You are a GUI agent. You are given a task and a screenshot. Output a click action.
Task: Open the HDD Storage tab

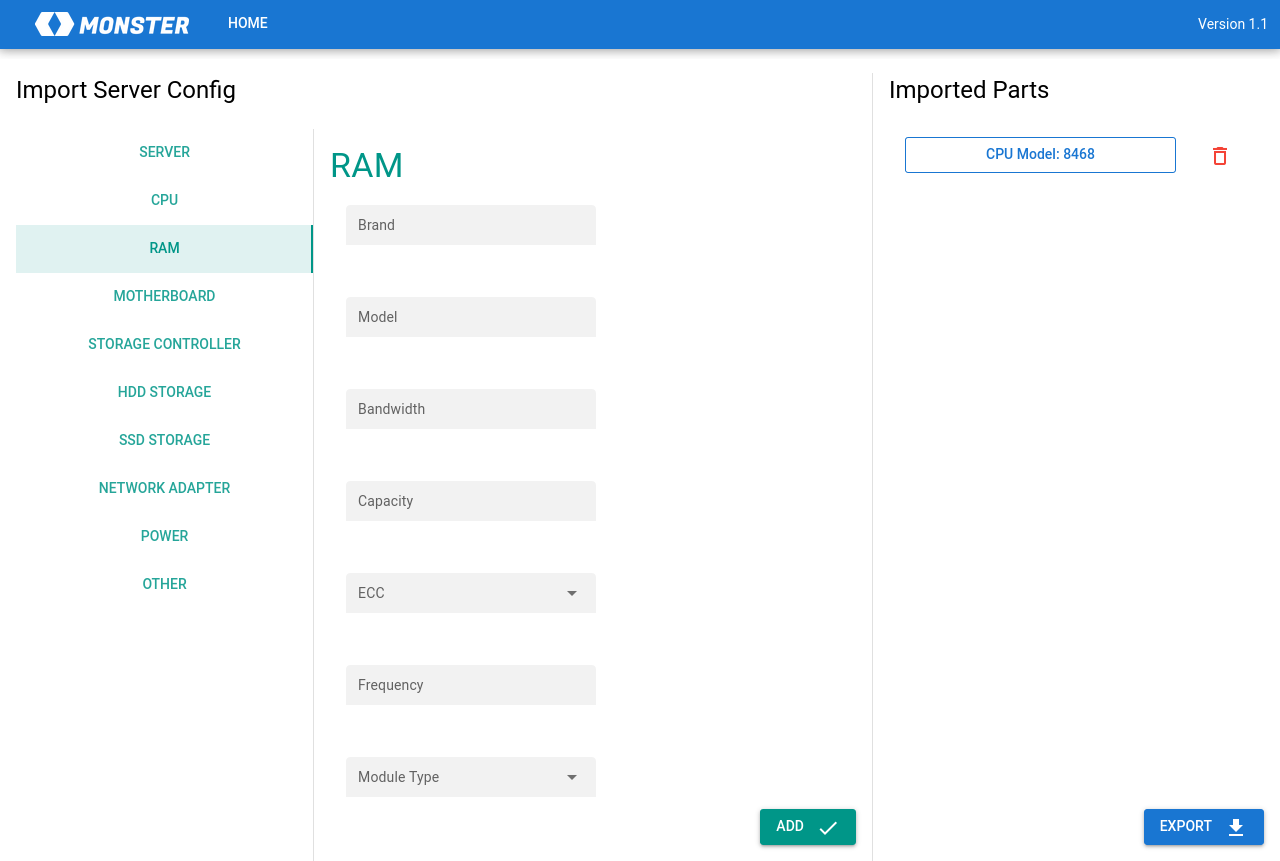(164, 392)
